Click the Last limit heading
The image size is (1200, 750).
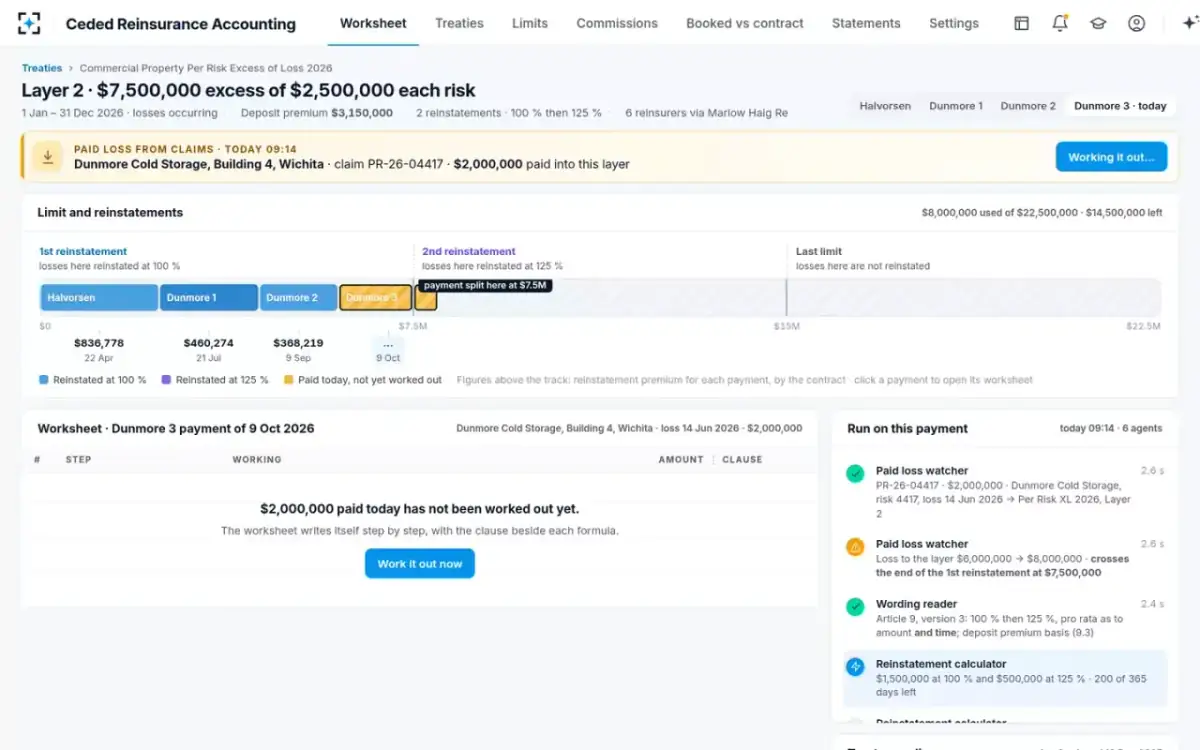point(819,252)
